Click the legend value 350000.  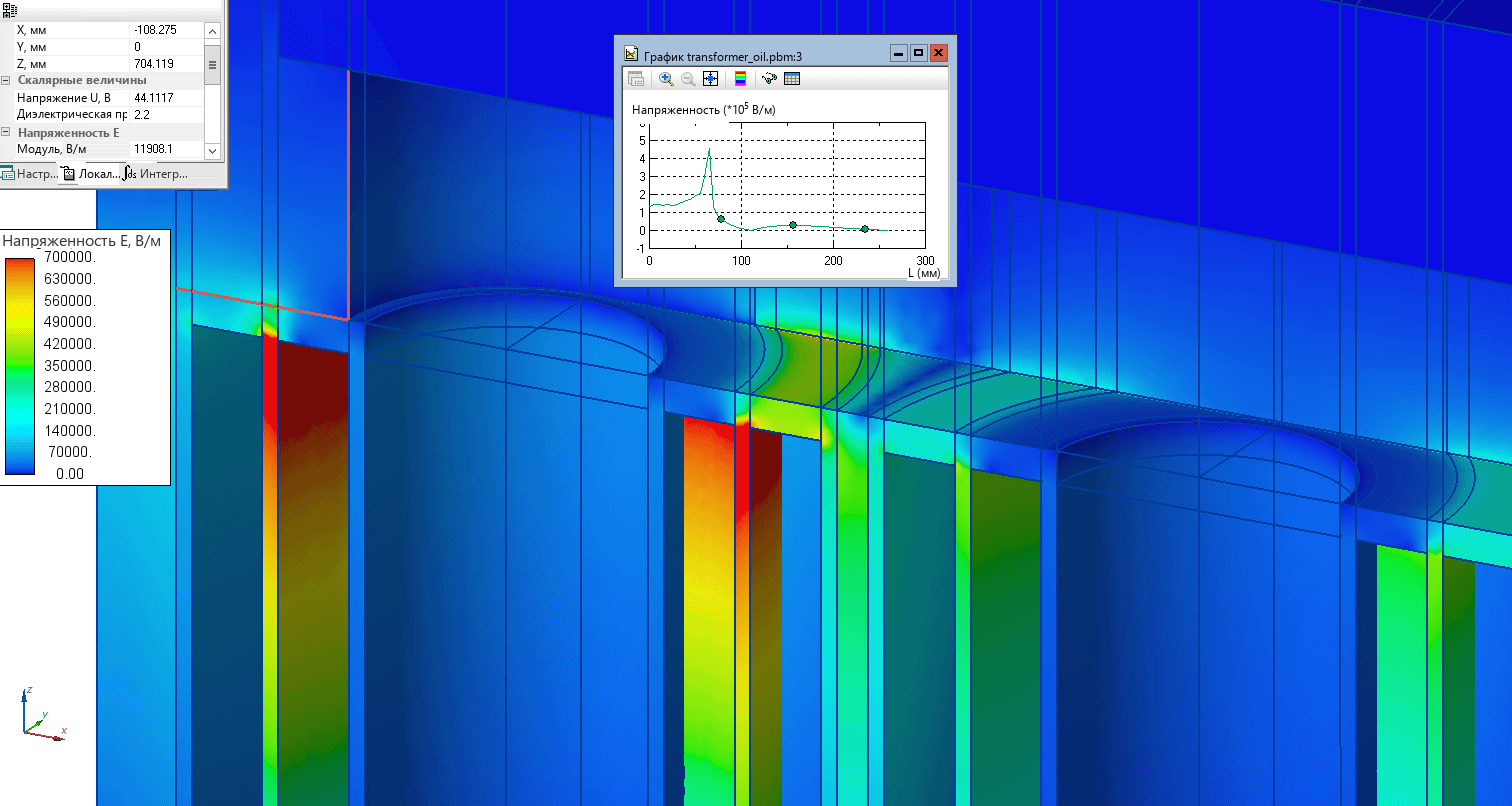tap(69, 366)
